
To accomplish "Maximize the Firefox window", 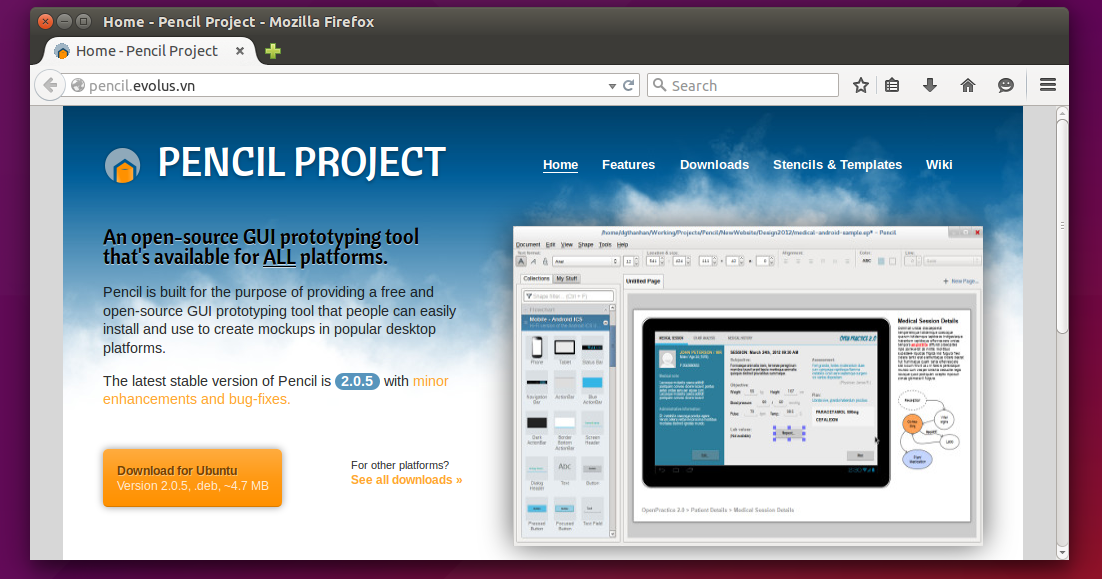I will pos(83,22).
